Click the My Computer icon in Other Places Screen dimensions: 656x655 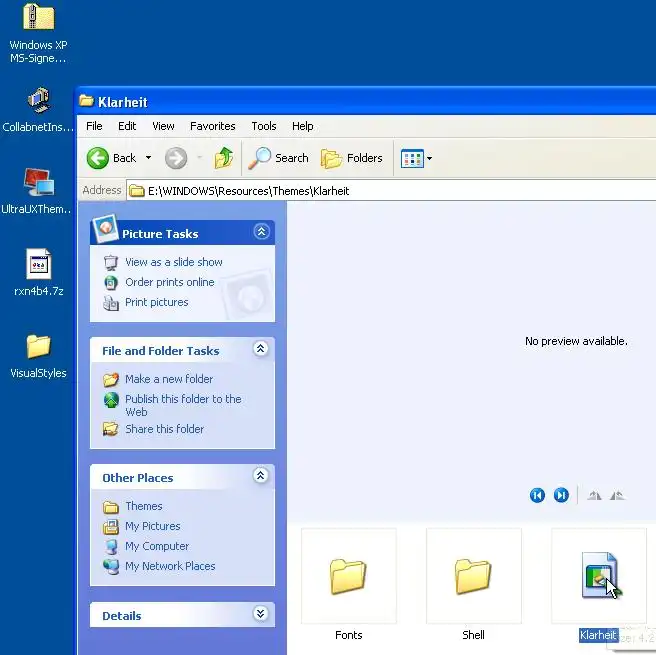(x=111, y=547)
